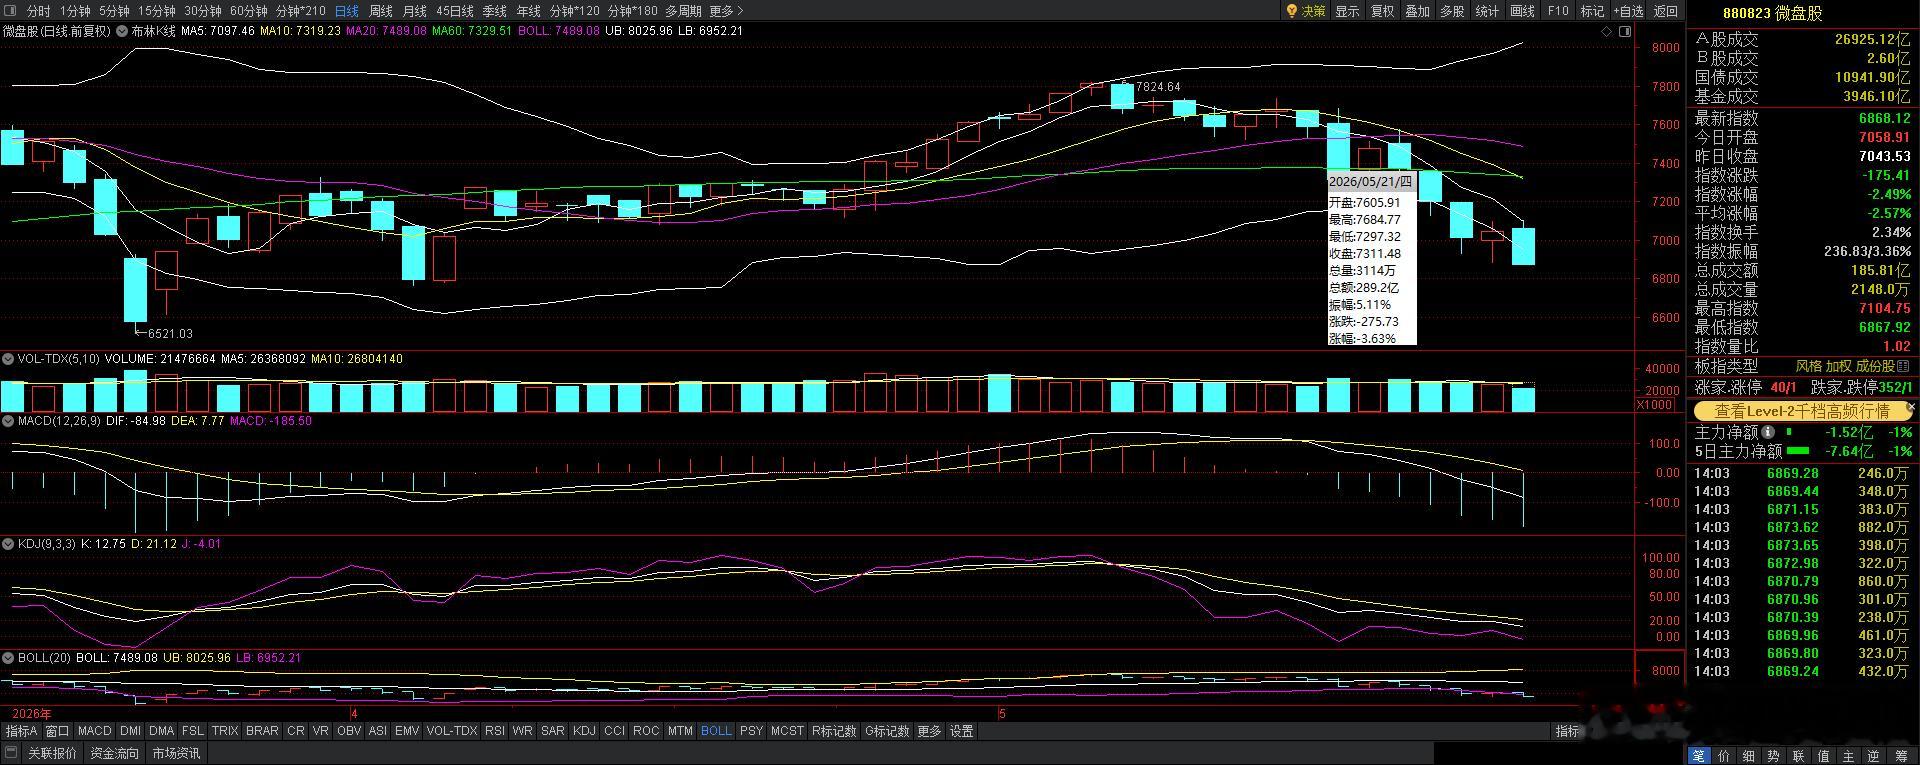Toggle the left sidebar panel icon
This screenshot has width=1920, height=765.
[11, 11]
